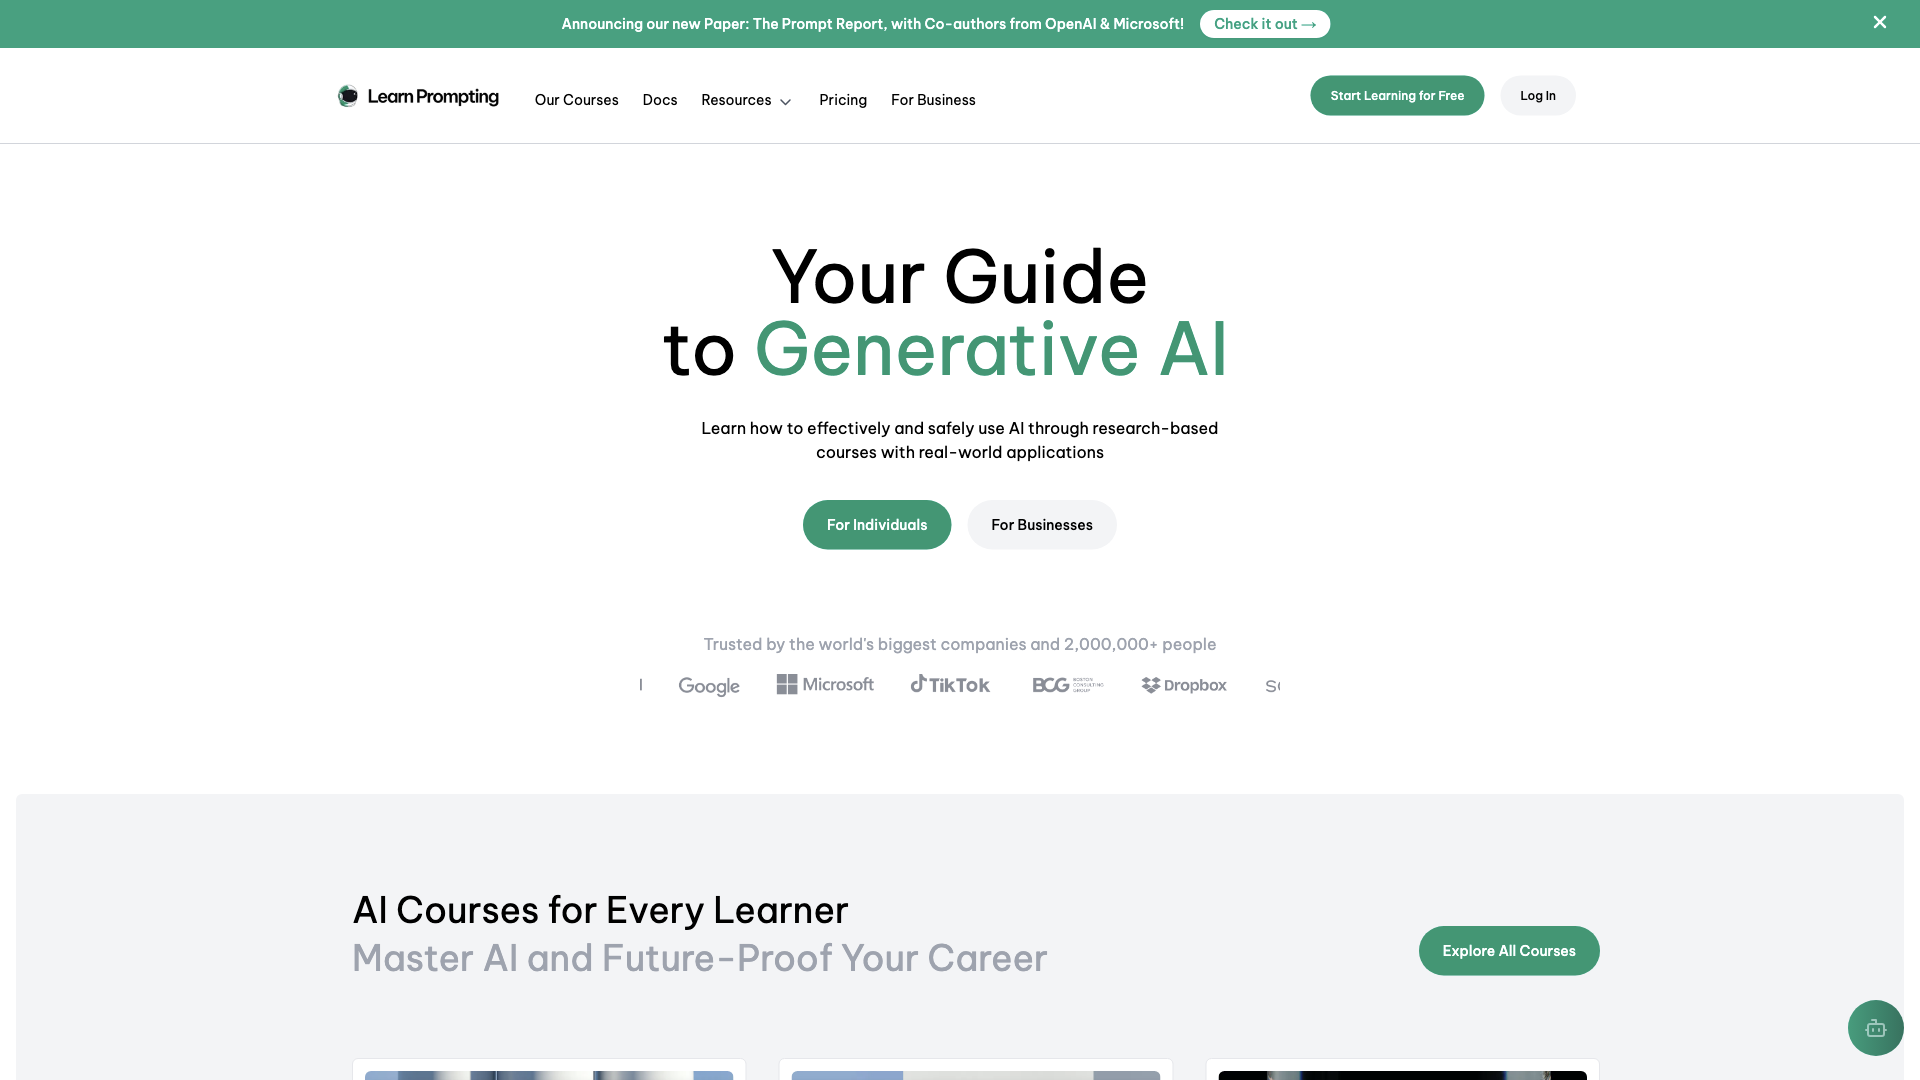Viewport: 1920px width, 1080px height.
Task: Click the Docs navigation link
Action: point(659,99)
